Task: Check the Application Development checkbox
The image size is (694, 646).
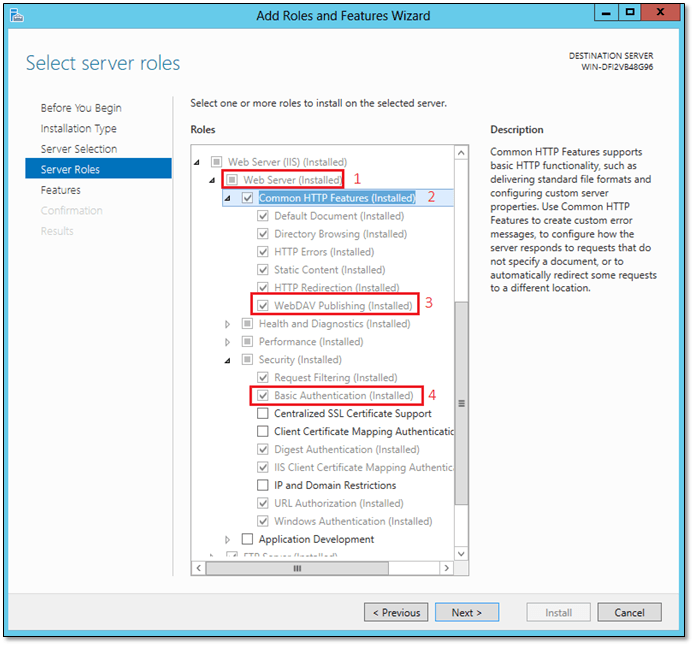Action: pos(247,539)
